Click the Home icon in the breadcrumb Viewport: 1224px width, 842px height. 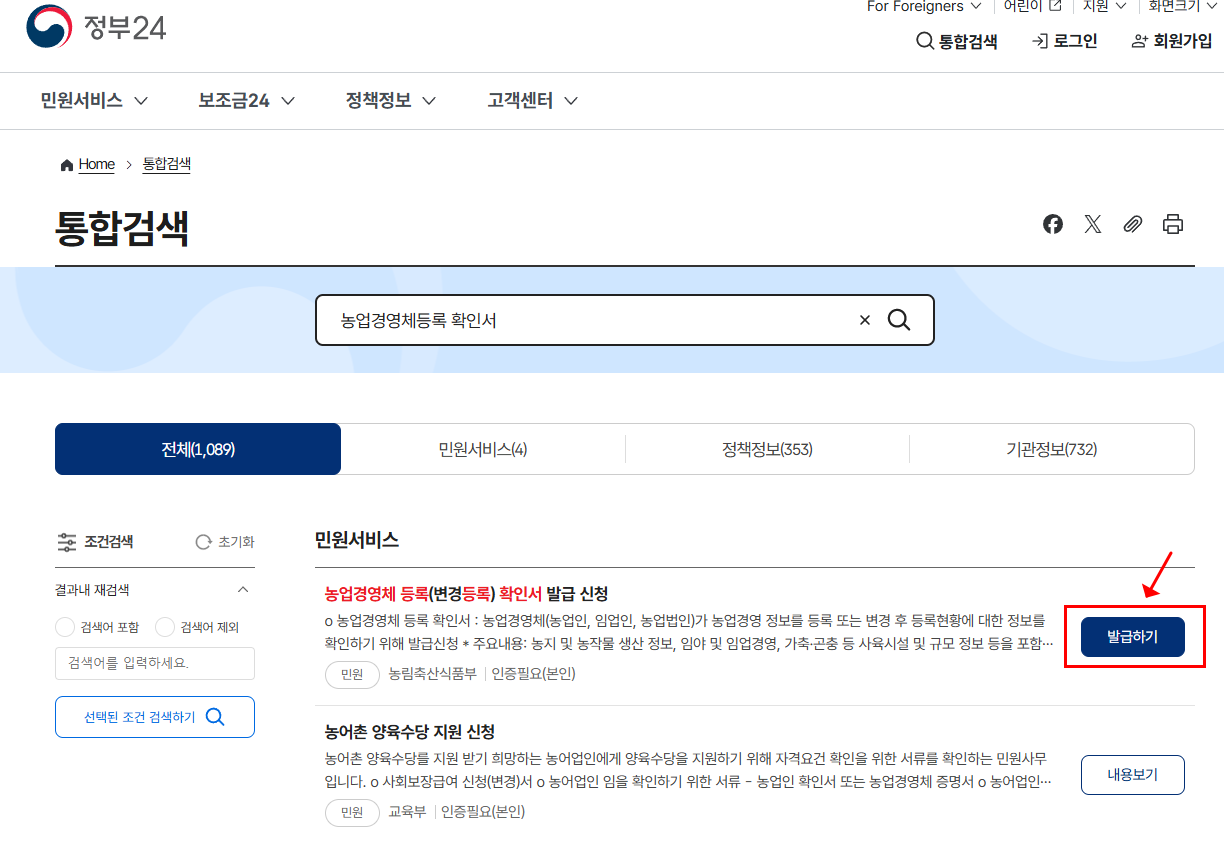[66, 164]
